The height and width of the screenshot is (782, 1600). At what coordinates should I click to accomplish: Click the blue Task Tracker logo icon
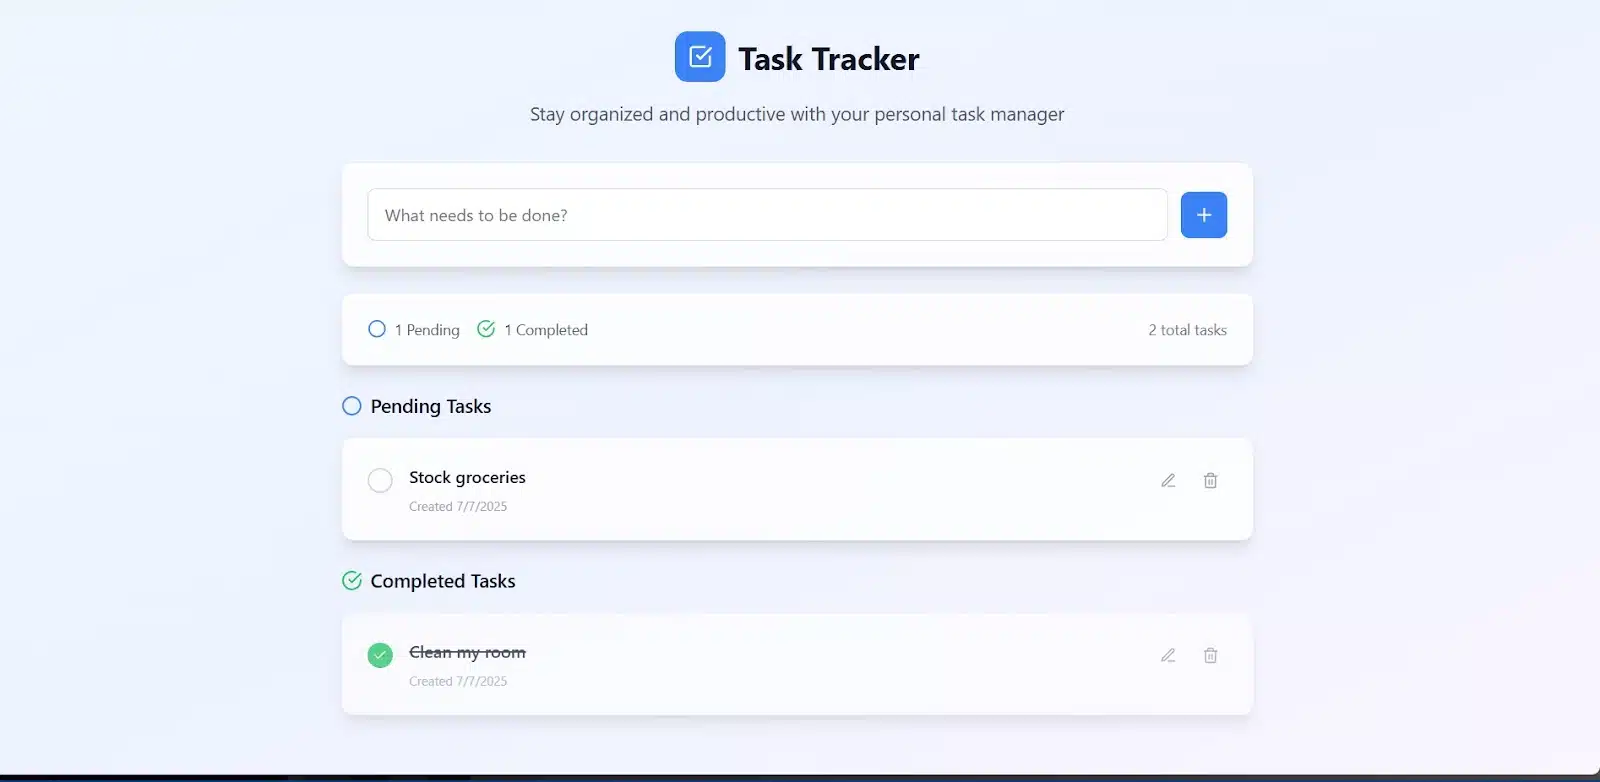pos(700,57)
